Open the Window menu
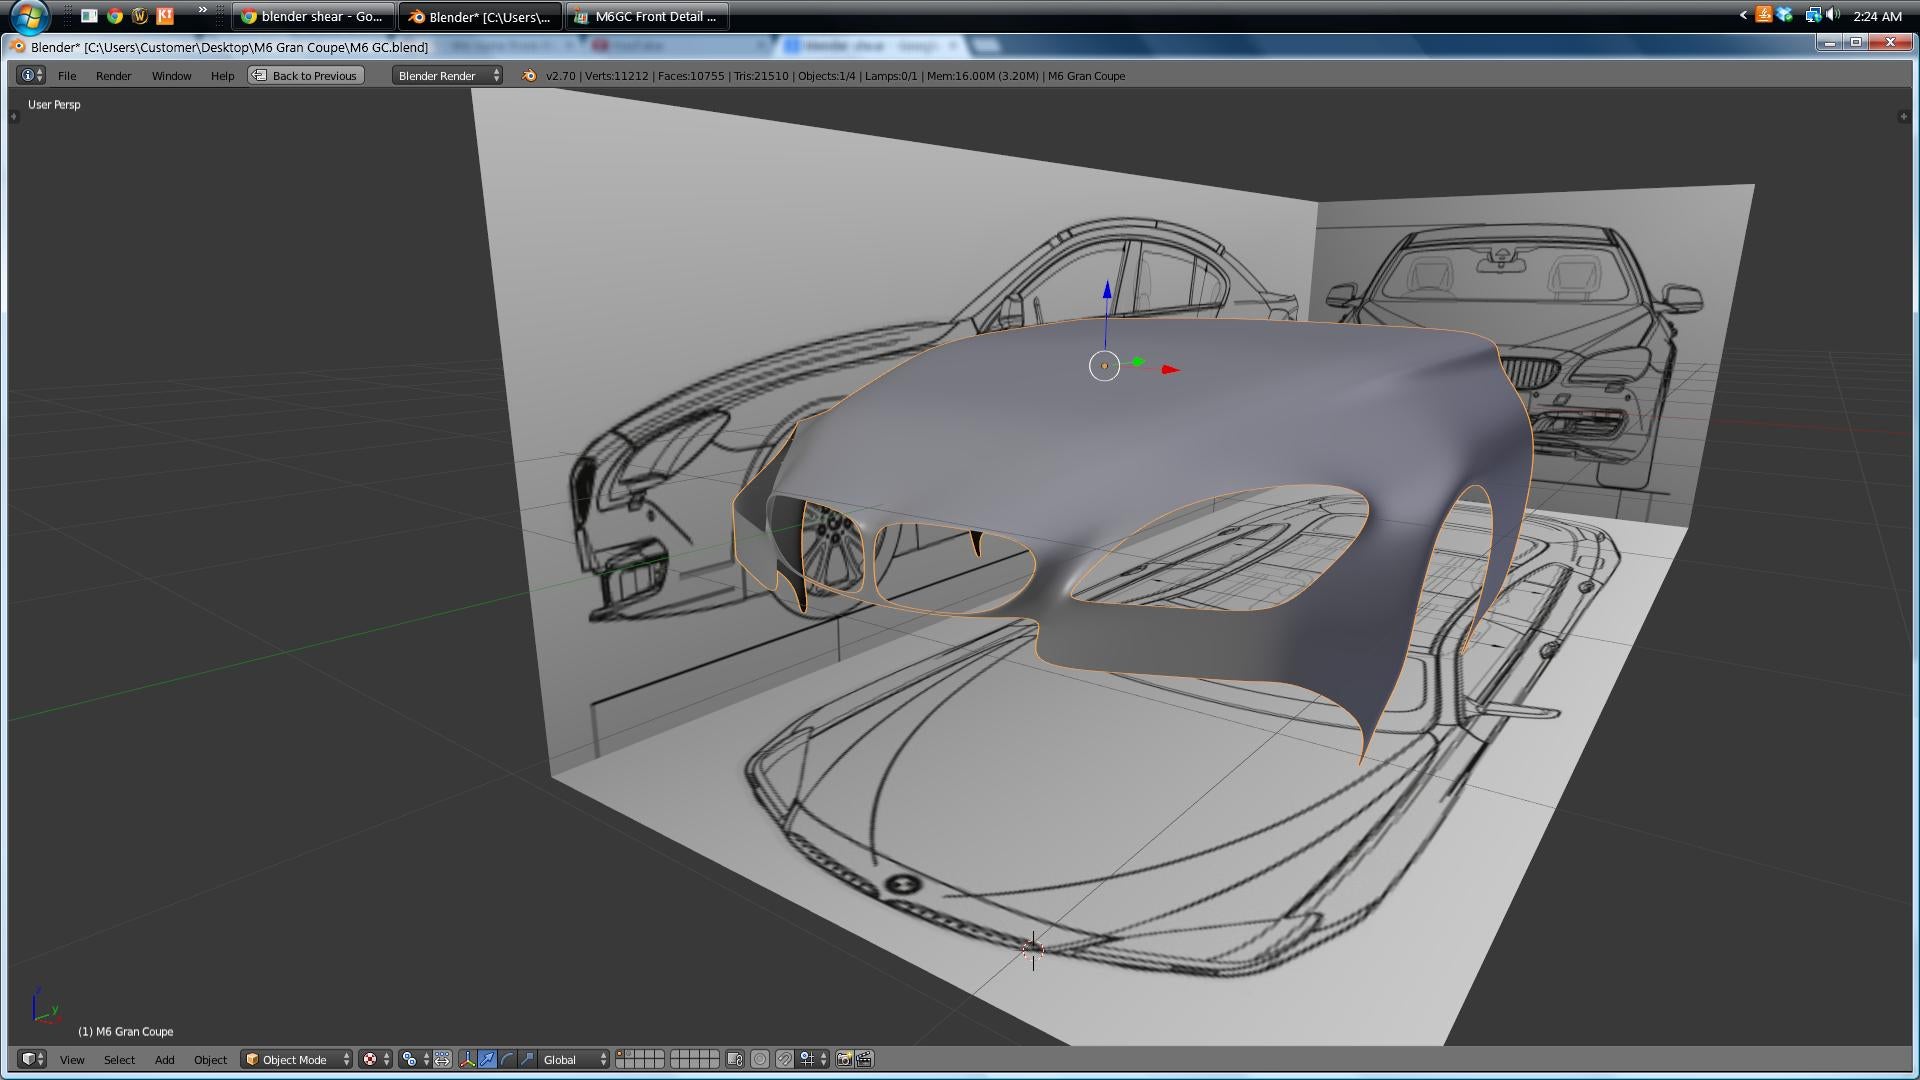The height and width of the screenshot is (1080, 1920). click(x=171, y=76)
